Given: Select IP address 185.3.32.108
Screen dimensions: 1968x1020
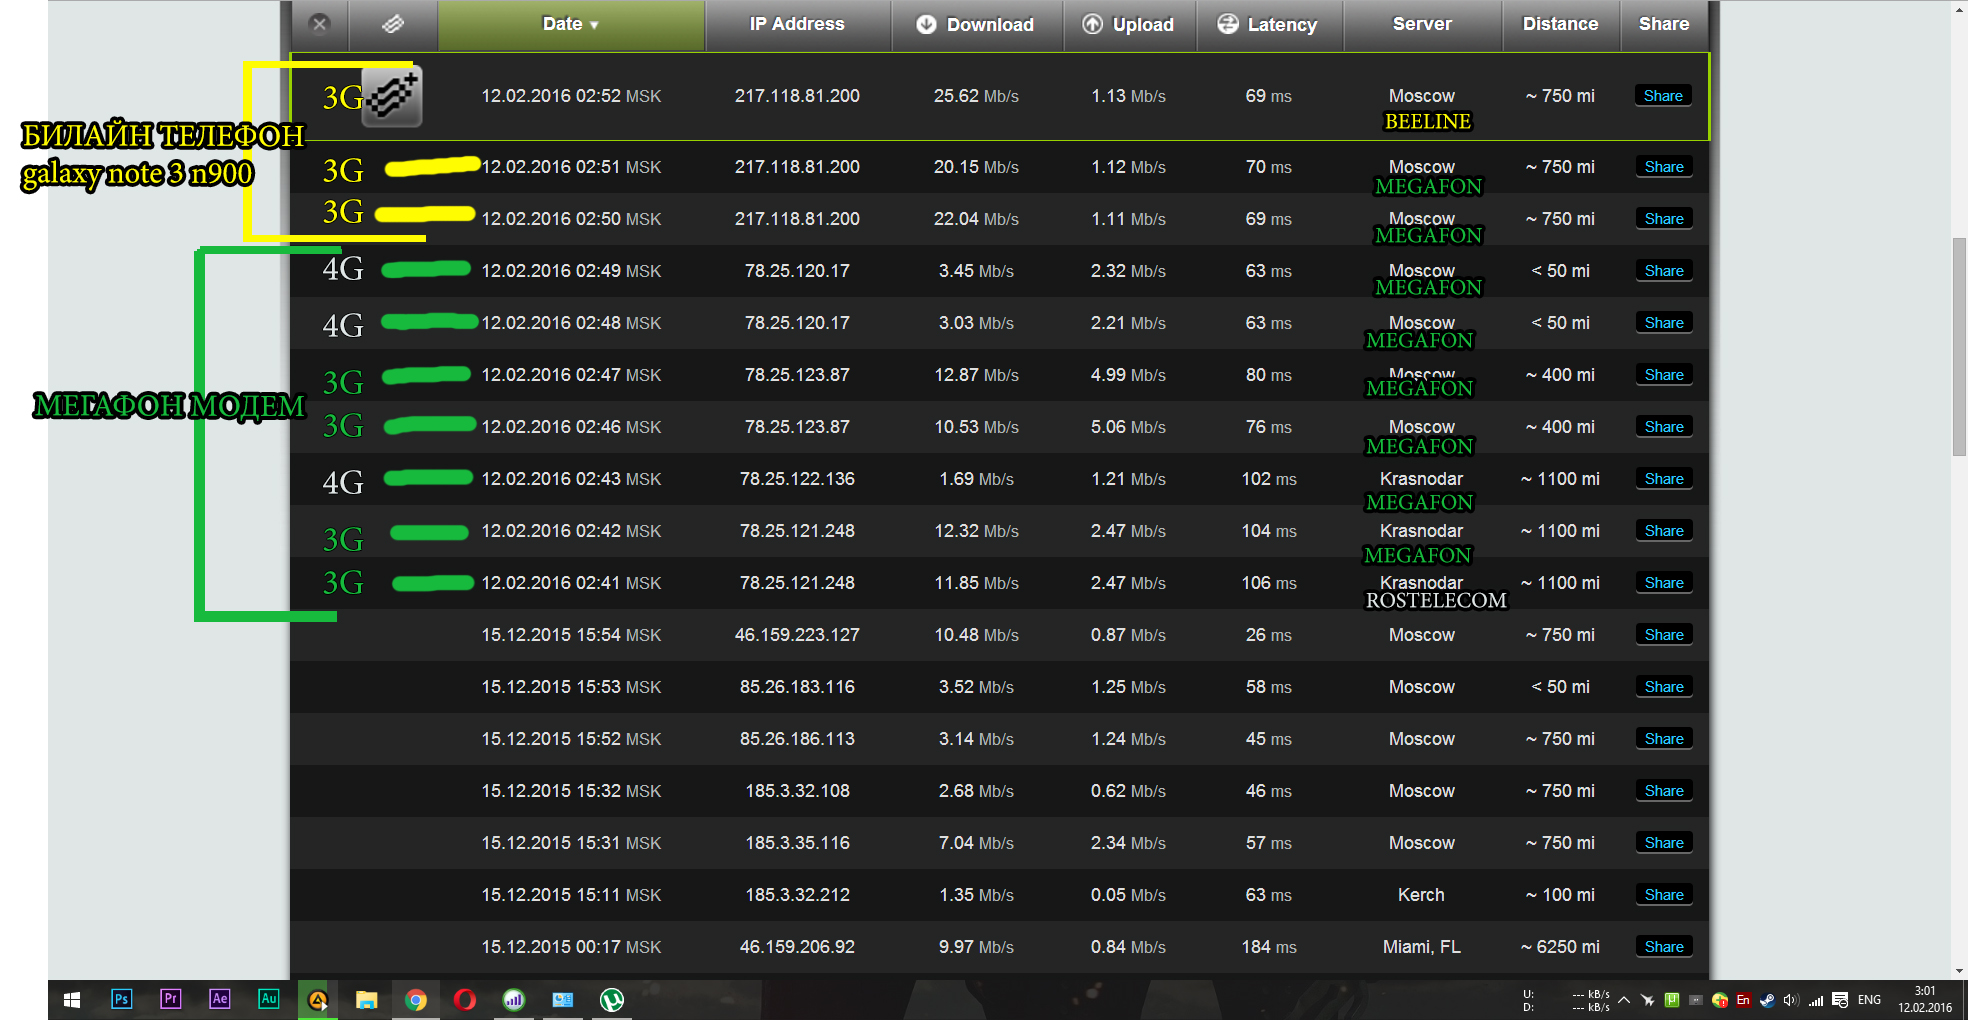Looking at the screenshot, I should (x=797, y=791).
